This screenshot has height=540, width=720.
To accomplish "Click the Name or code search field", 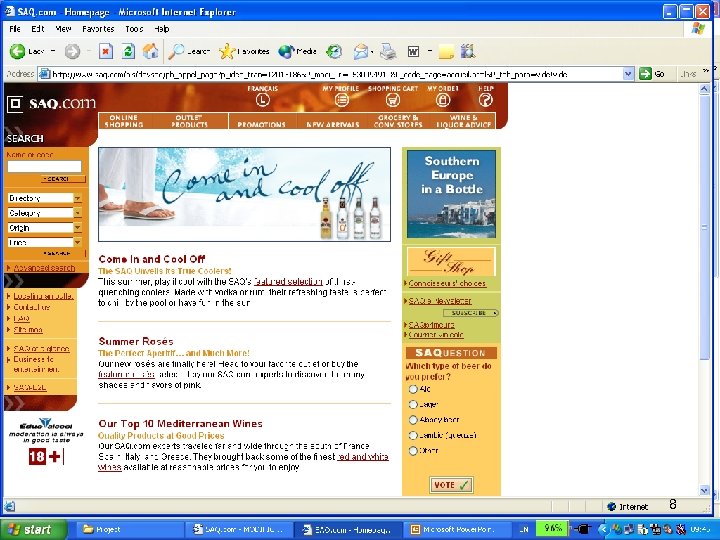I will pyautogui.click(x=45, y=166).
